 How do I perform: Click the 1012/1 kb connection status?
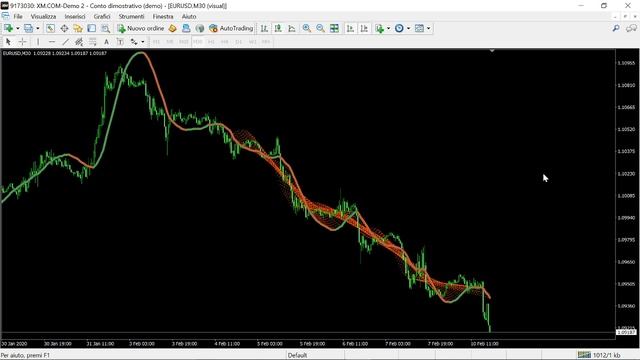coord(599,355)
